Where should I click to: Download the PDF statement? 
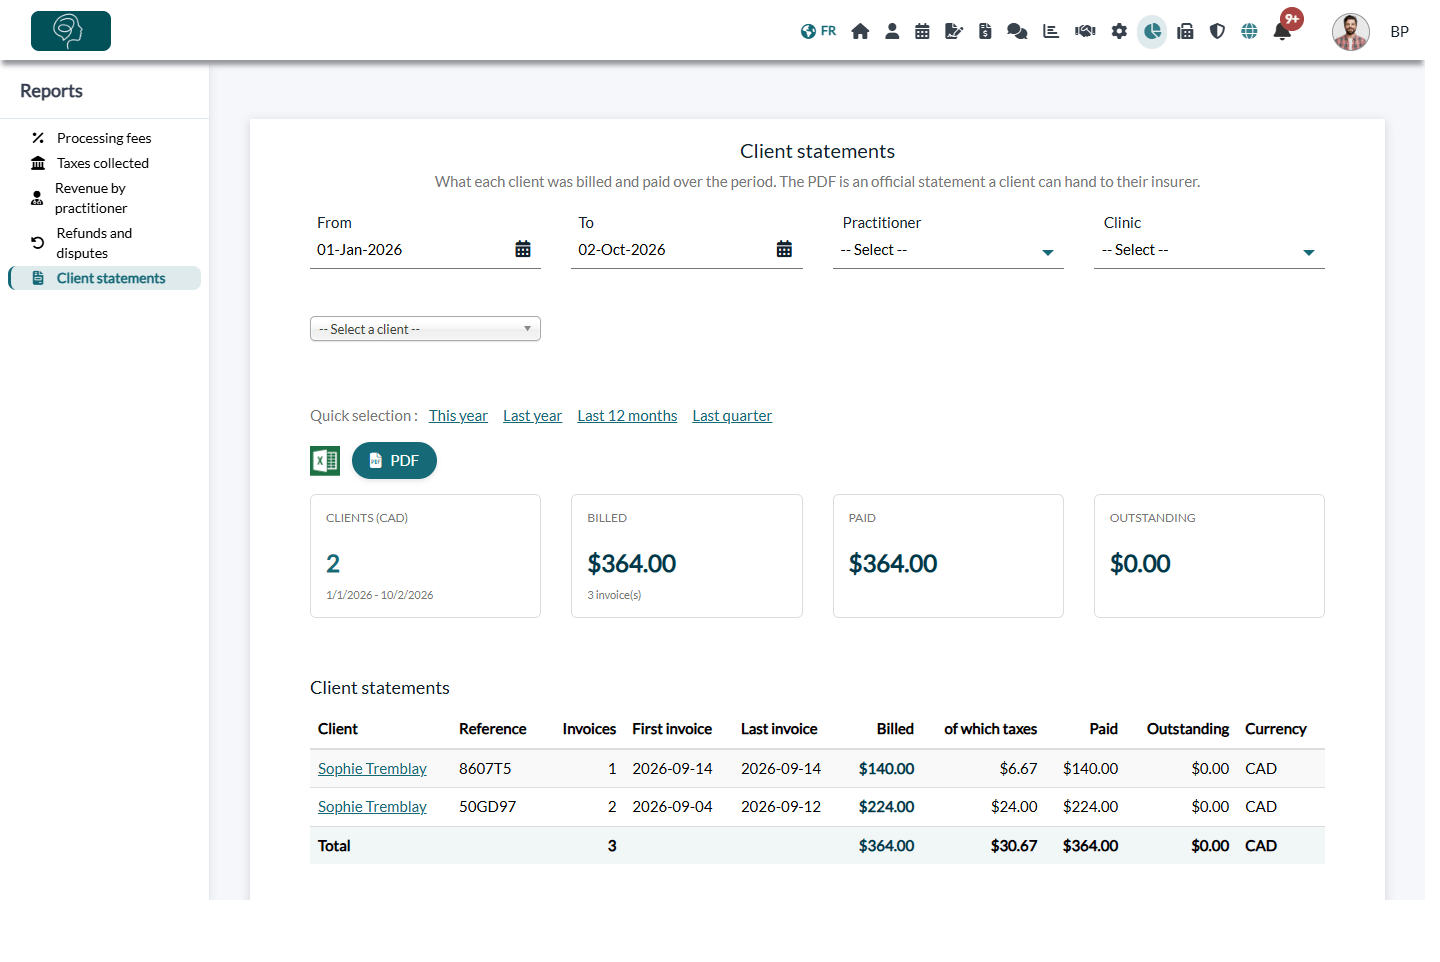[394, 460]
